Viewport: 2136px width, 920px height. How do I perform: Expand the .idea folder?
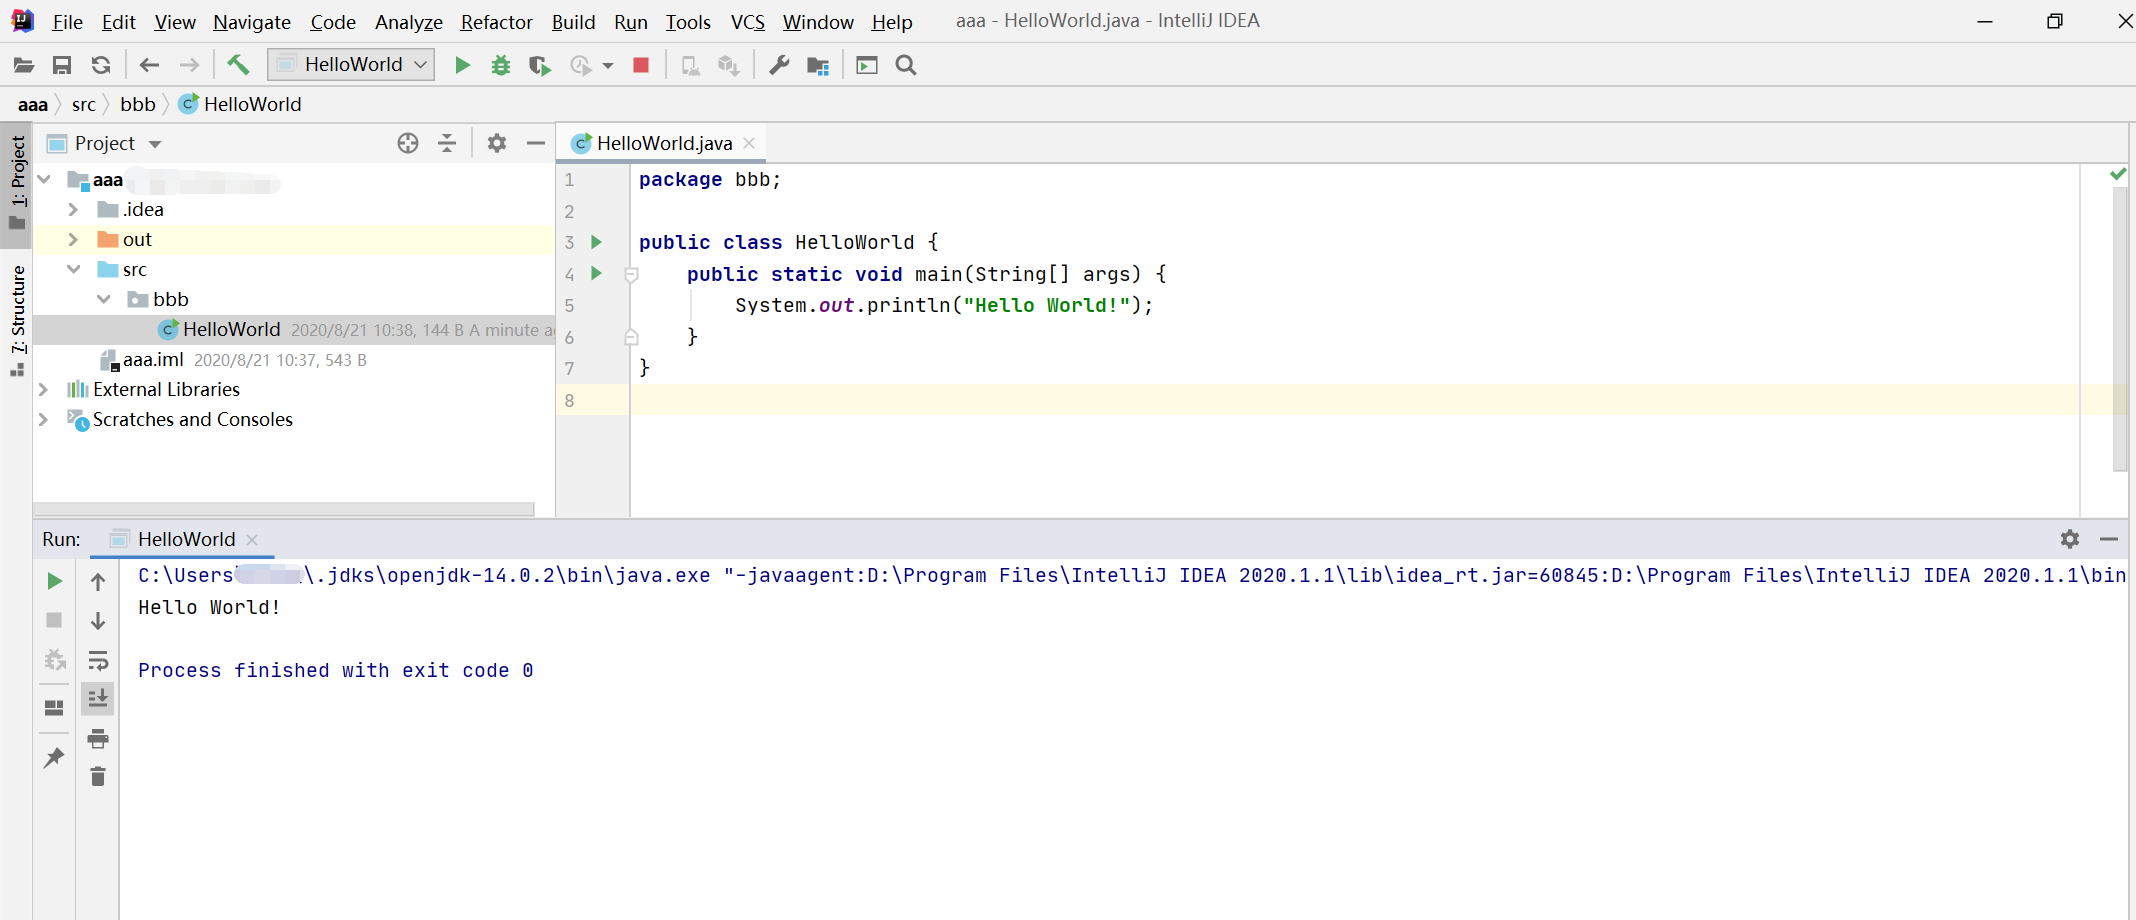pos(73,209)
